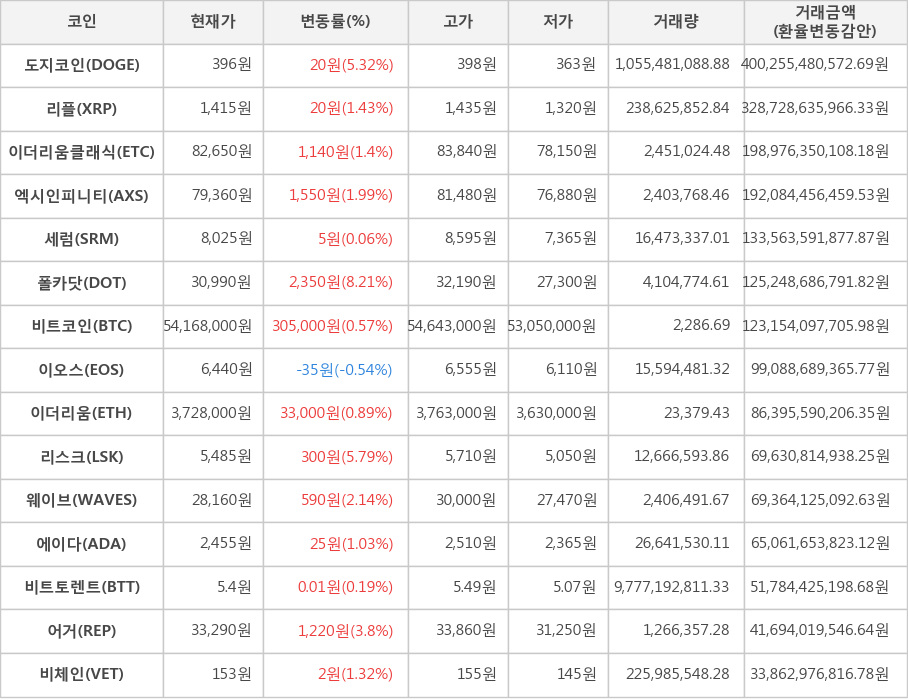Select 비트코인(BTC) in the coin list

82,326
